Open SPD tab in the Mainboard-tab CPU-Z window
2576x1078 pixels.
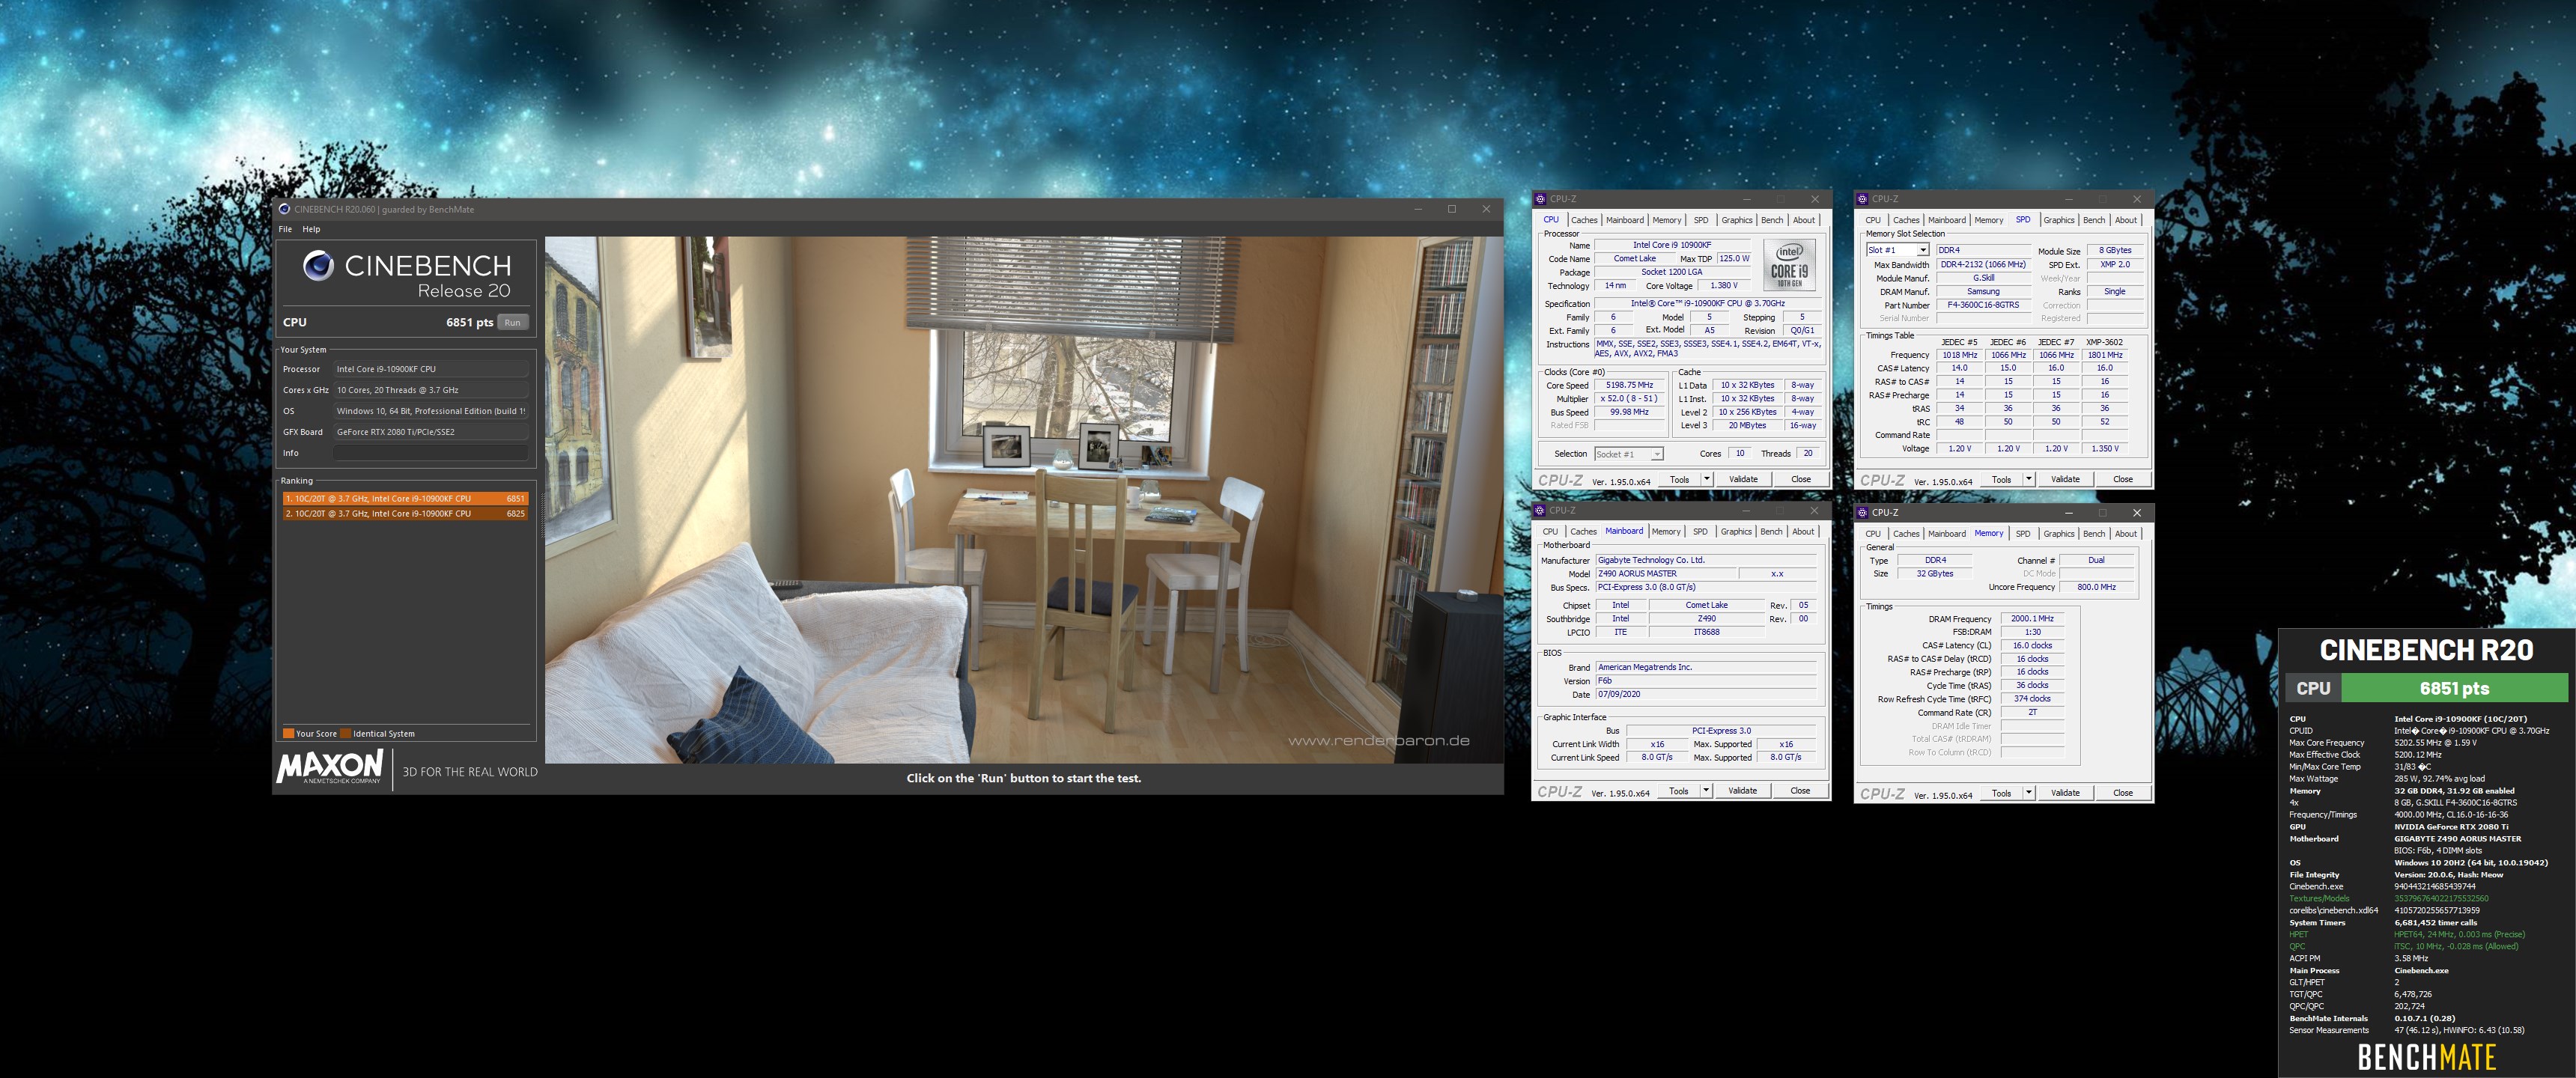click(x=1700, y=532)
